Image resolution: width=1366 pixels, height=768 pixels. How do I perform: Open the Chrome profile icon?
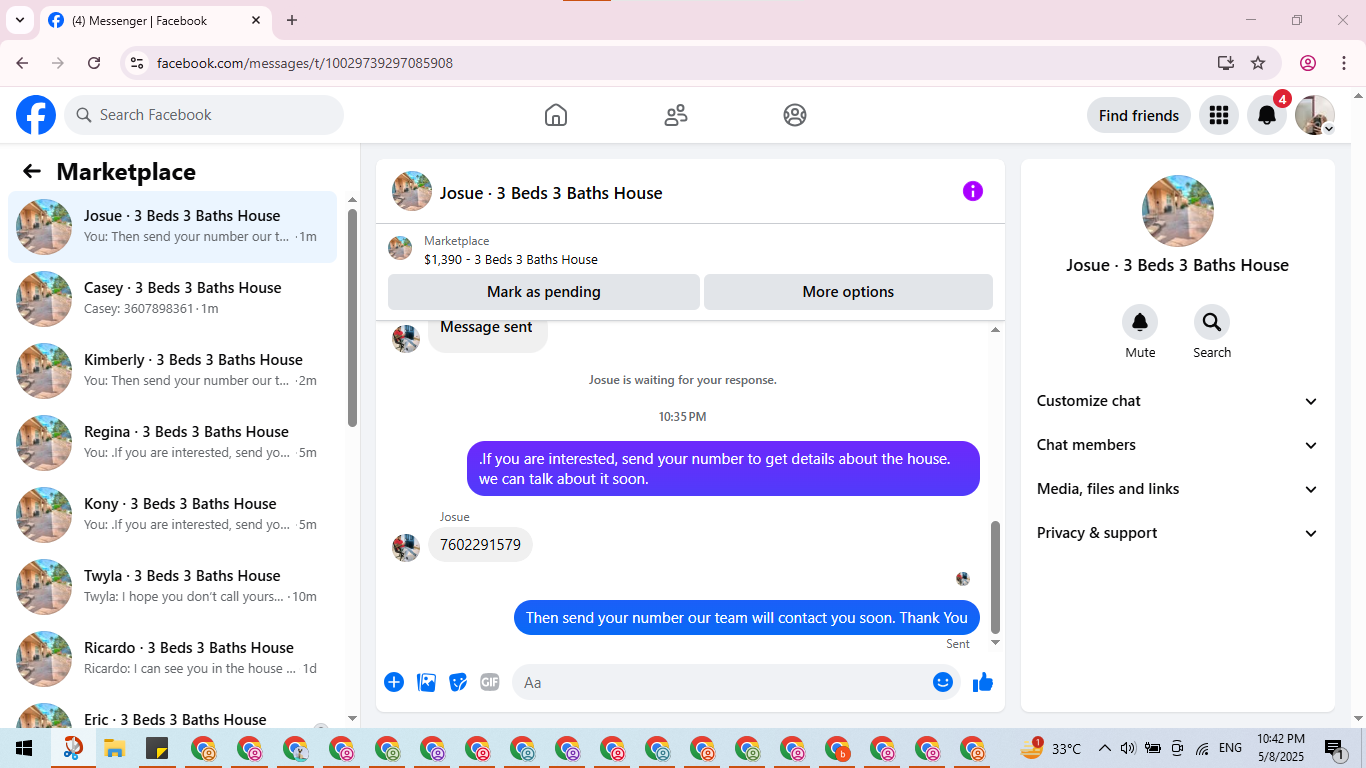1308,63
